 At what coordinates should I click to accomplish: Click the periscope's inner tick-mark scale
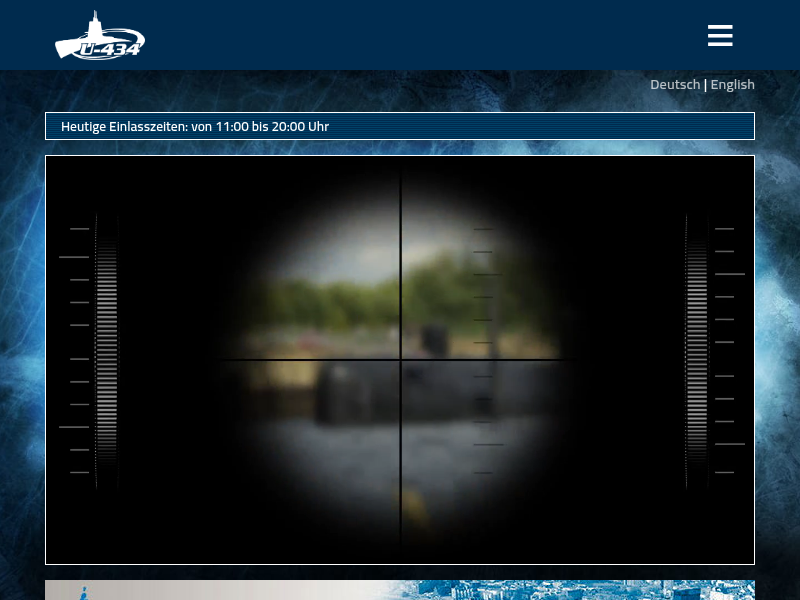coord(486,350)
